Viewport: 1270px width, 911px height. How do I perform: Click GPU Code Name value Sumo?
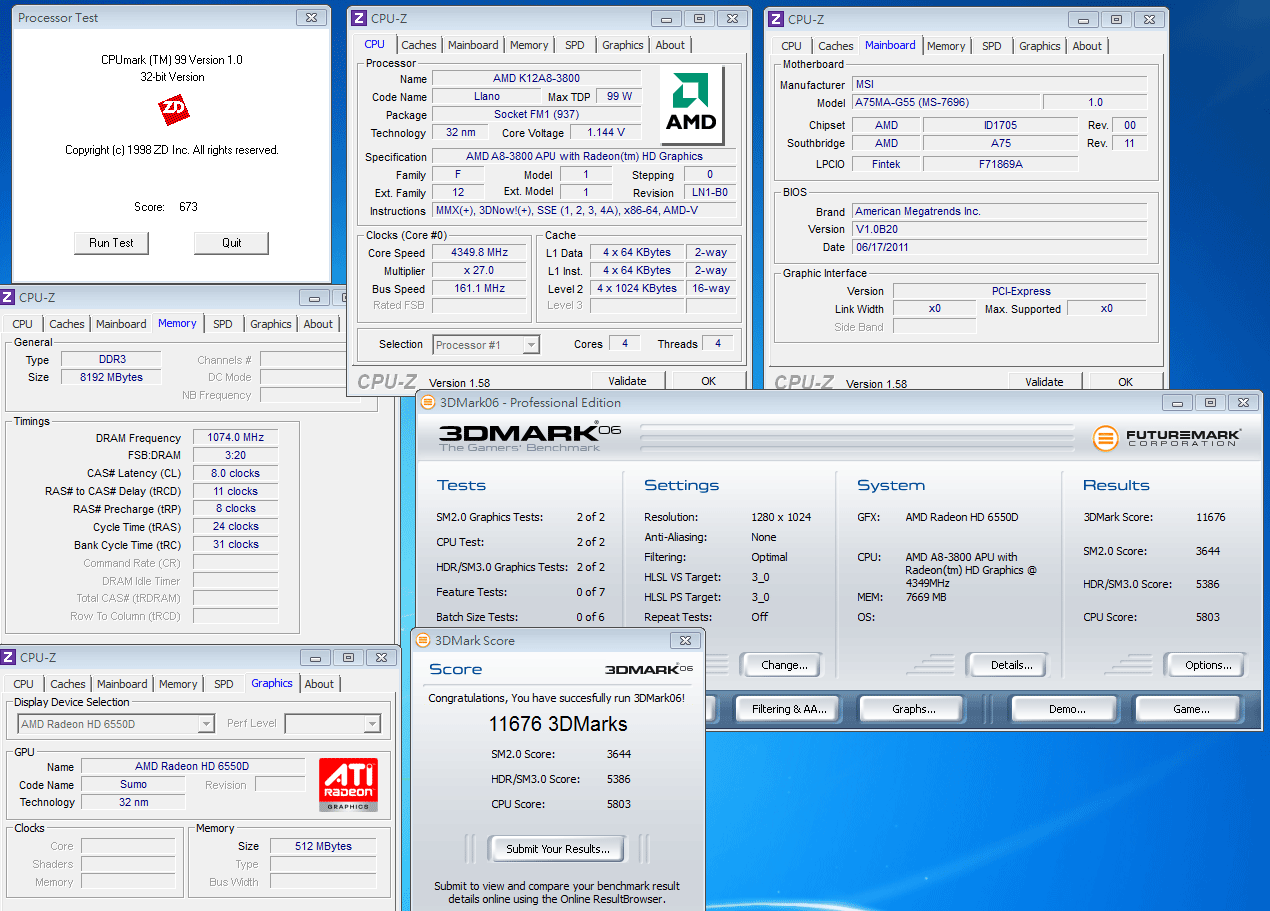(x=133, y=785)
